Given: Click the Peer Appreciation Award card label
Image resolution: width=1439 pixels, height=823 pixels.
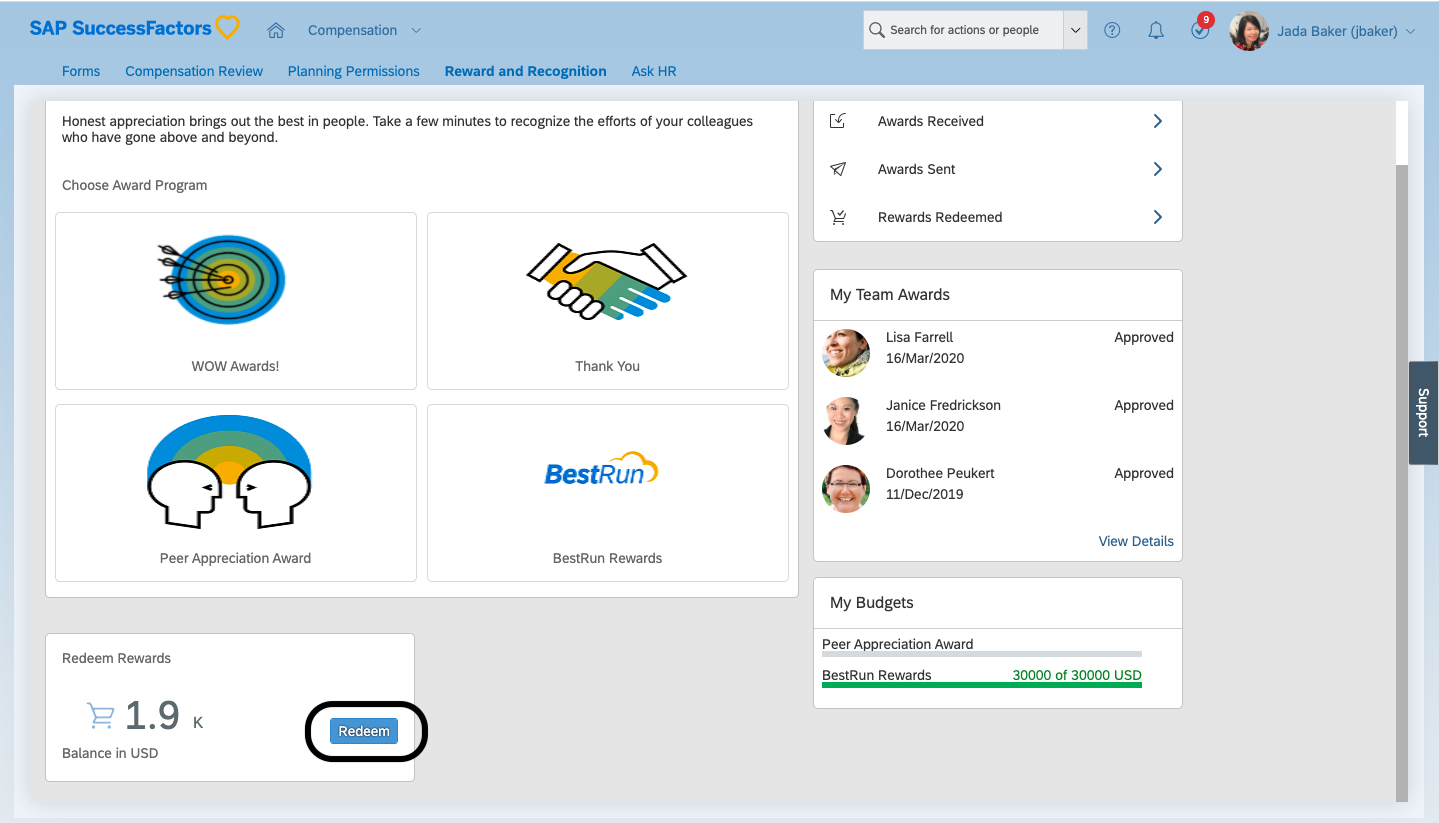Looking at the screenshot, I should click(x=235, y=558).
